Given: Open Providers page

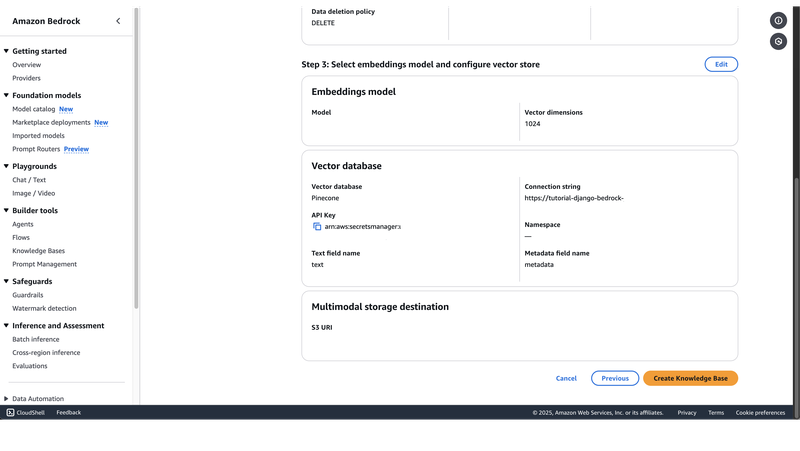Looking at the screenshot, I should [x=27, y=78].
